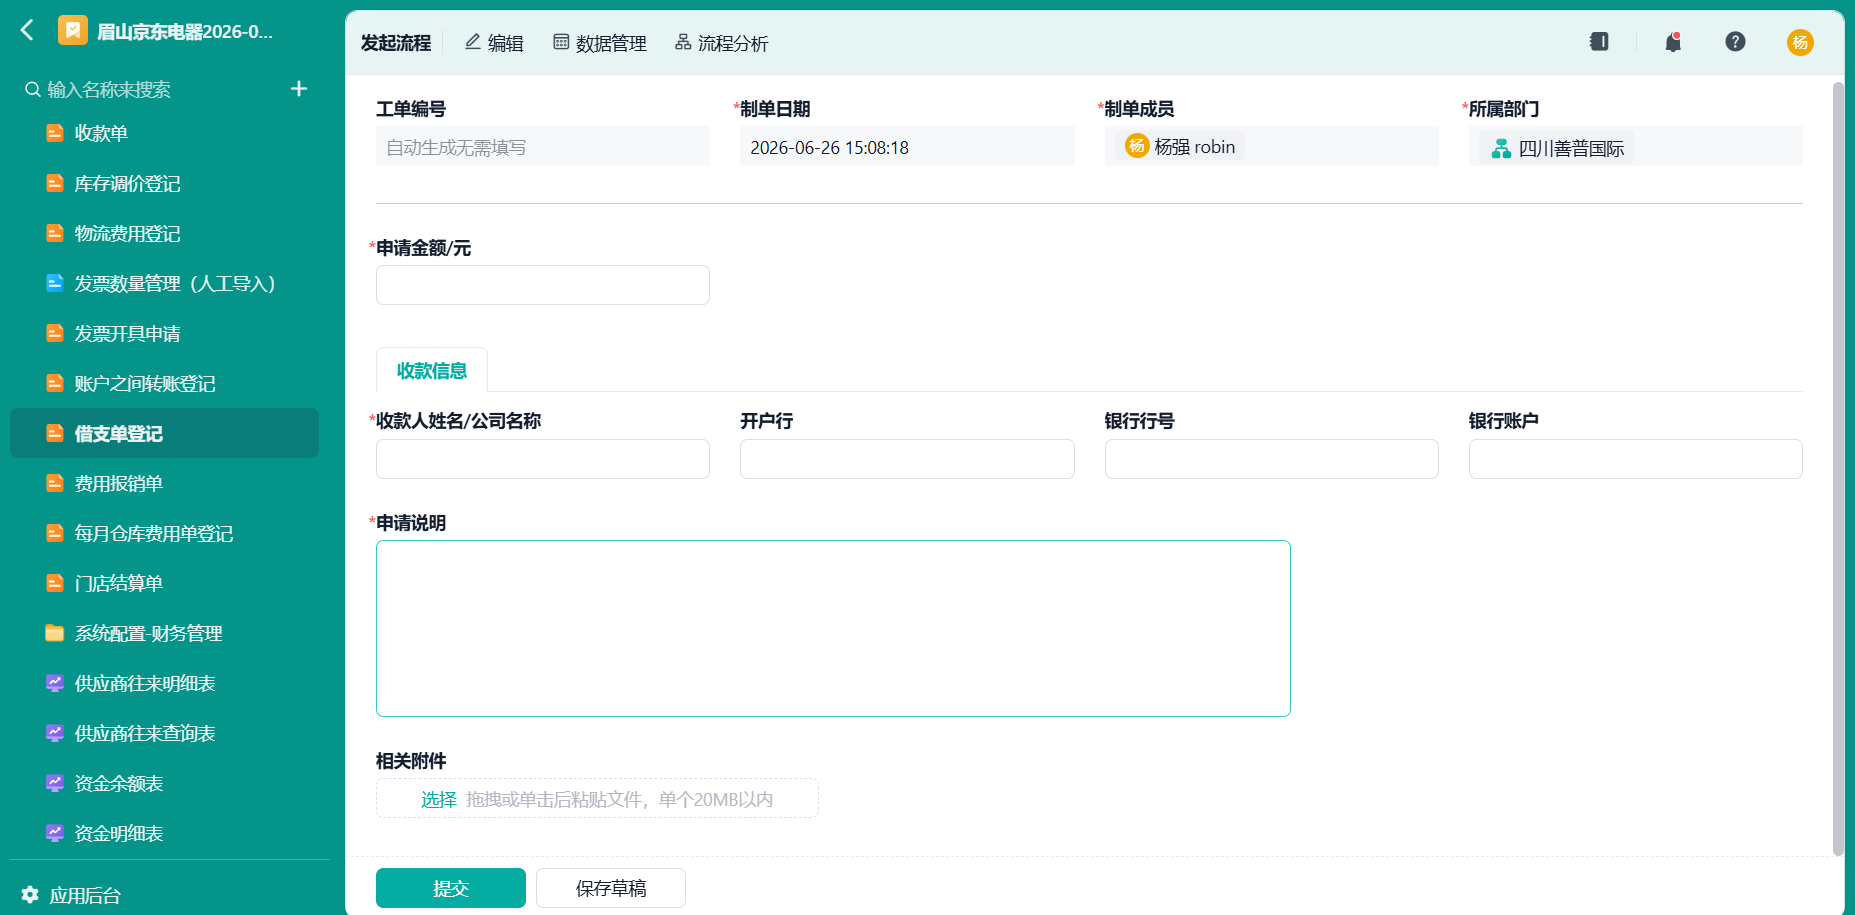Click the orange app logo icon
The height and width of the screenshot is (915, 1855).
coord(72,31)
